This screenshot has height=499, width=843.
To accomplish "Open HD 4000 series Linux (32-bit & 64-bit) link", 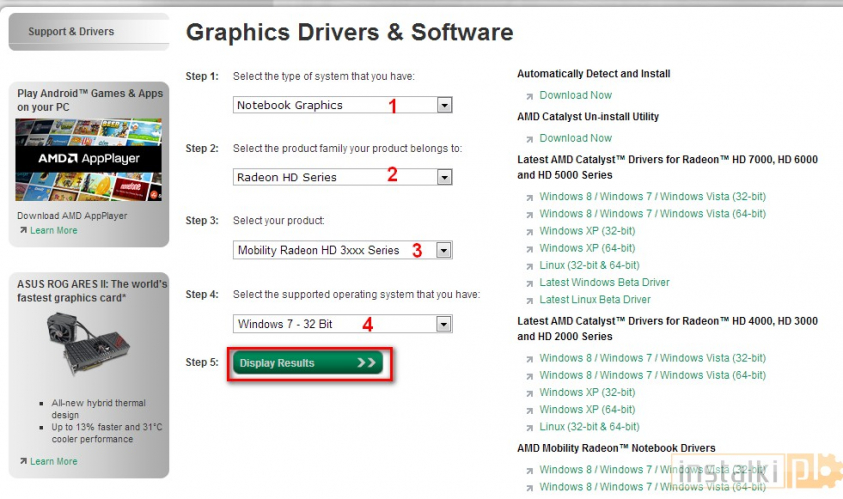I will [x=589, y=426].
